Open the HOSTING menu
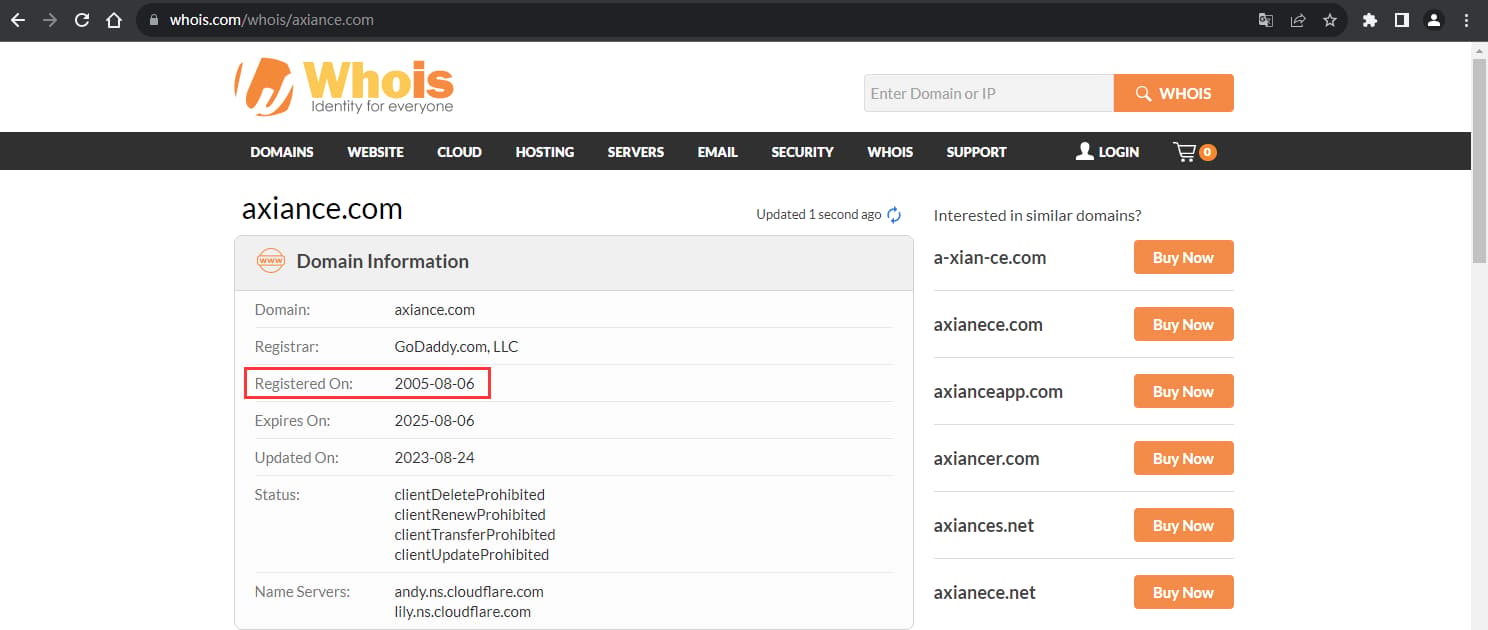 pyautogui.click(x=545, y=152)
